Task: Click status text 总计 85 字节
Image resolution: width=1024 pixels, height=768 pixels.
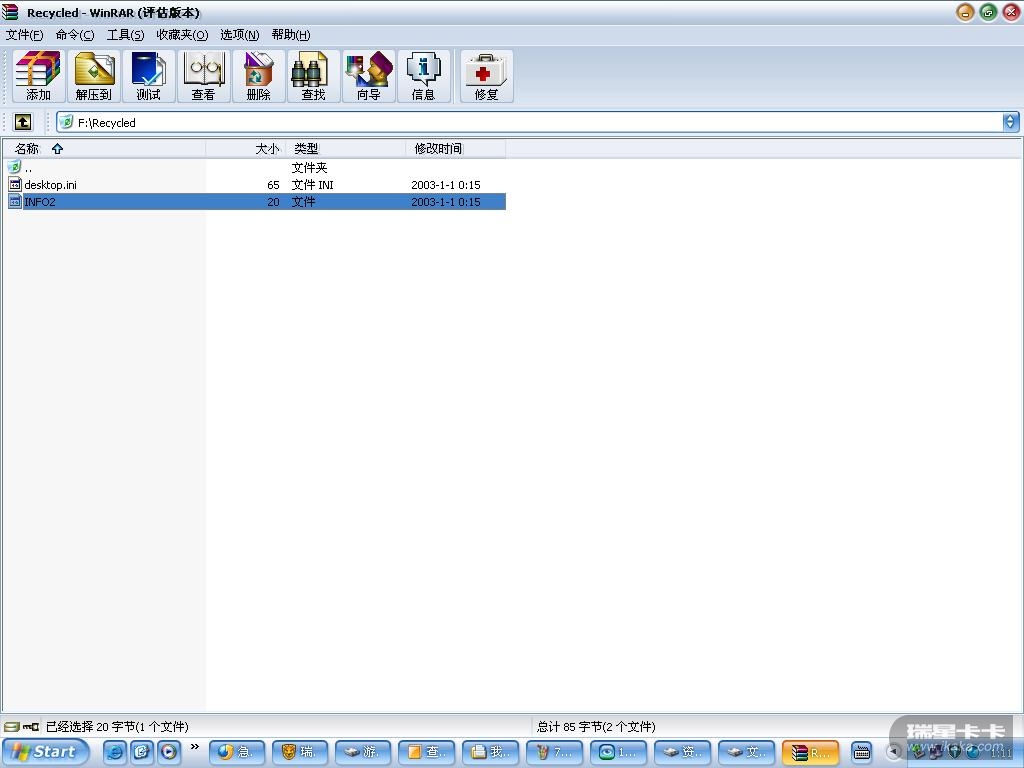Action: [x=596, y=726]
